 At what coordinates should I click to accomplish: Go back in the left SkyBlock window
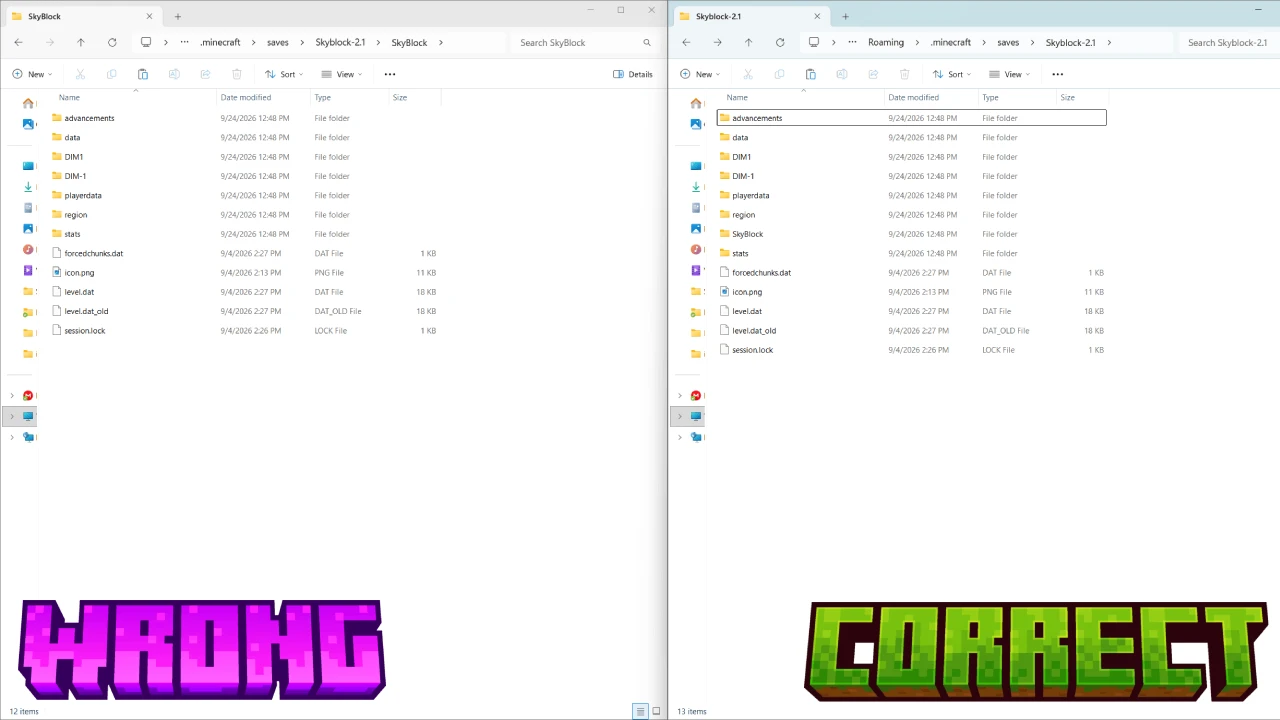point(18,42)
